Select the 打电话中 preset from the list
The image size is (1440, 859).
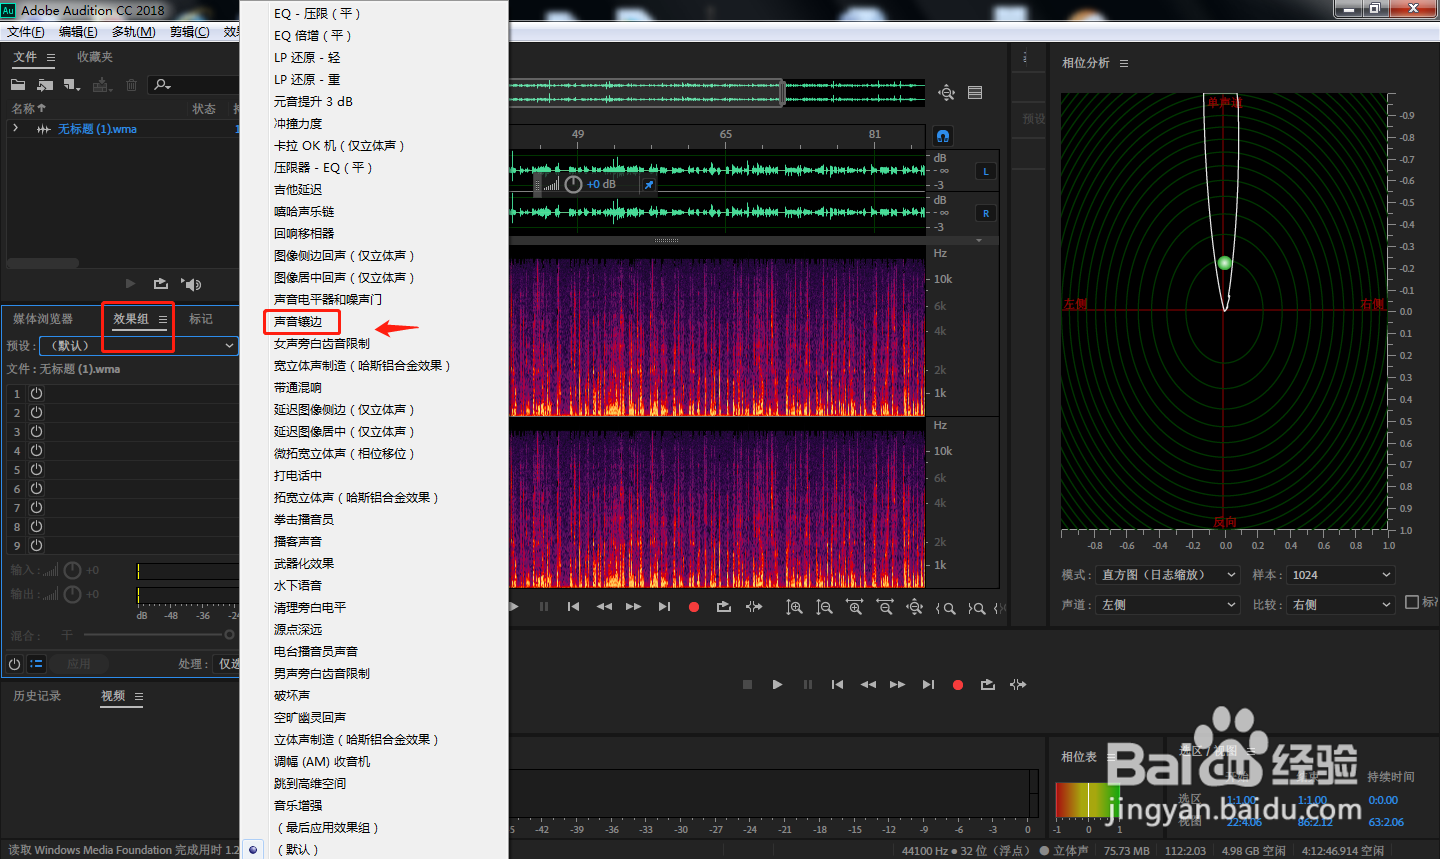(x=298, y=475)
